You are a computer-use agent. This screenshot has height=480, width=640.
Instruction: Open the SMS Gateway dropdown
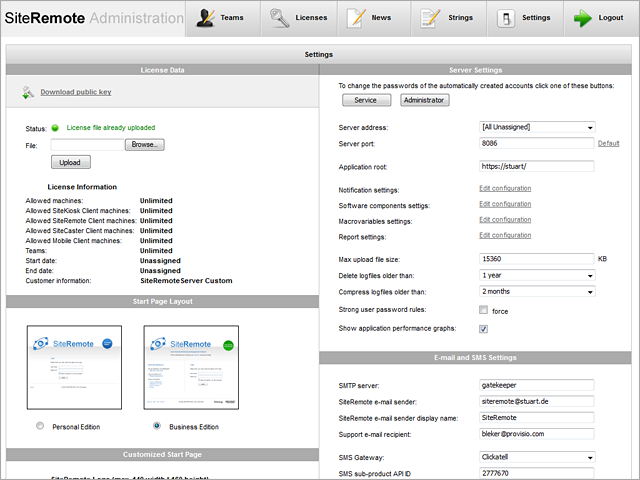click(x=537, y=455)
